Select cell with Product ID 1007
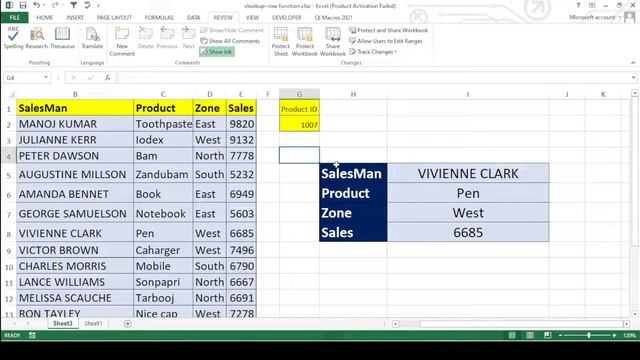Image resolution: width=640 pixels, height=360 pixels. pos(299,125)
